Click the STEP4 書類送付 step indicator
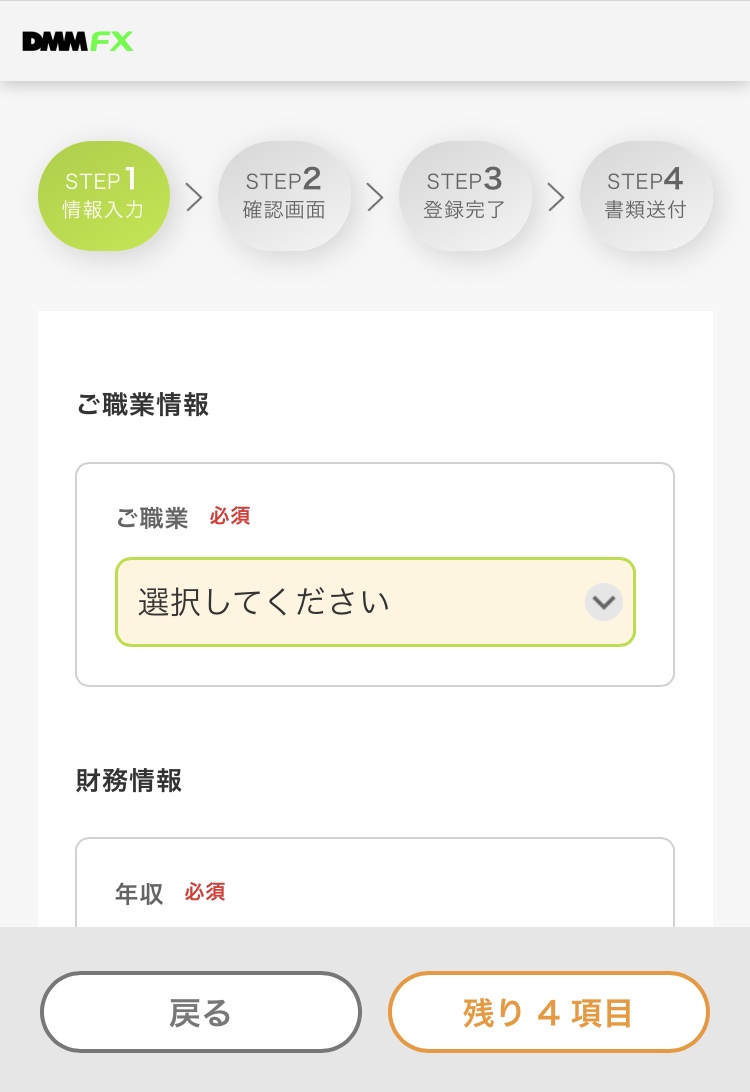 point(646,196)
